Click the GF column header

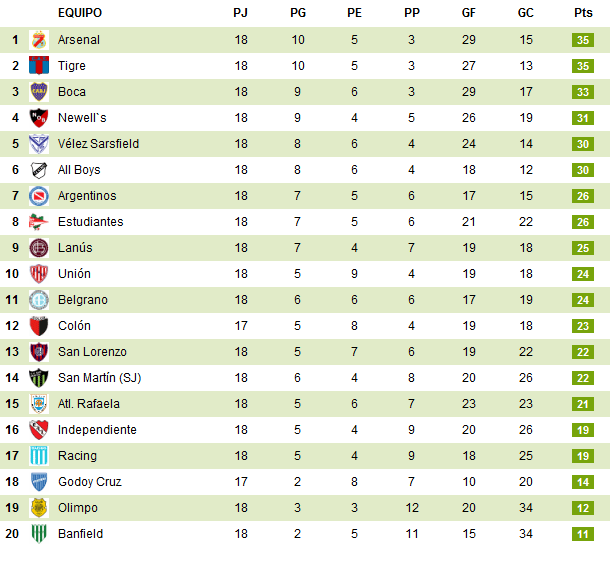tap(469, 13)
